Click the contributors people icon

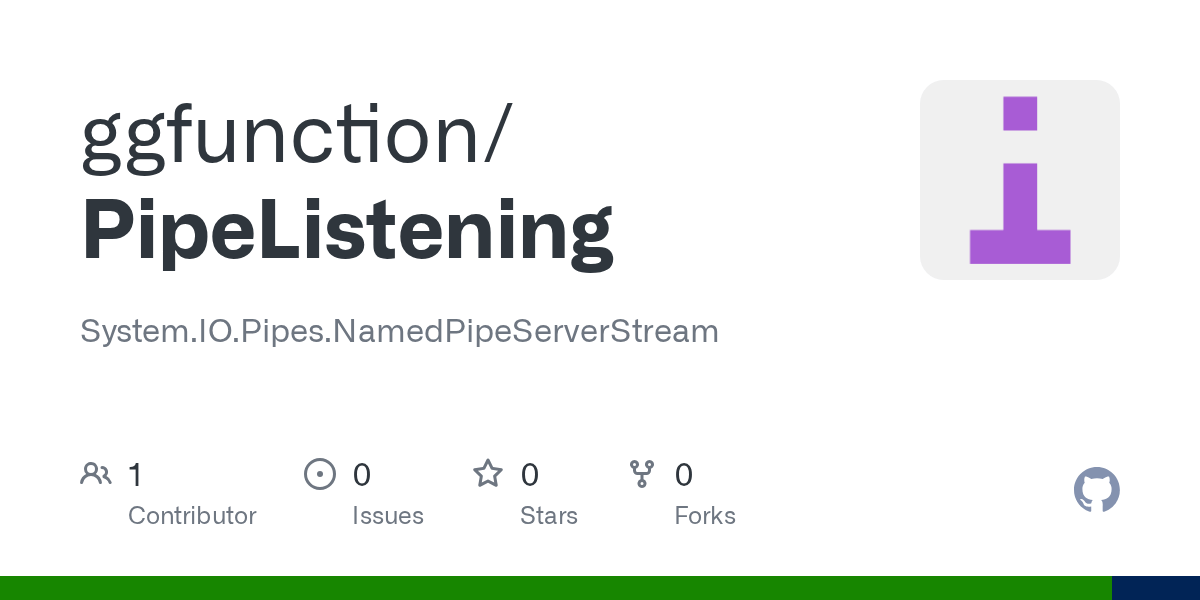tap(96, 474)
